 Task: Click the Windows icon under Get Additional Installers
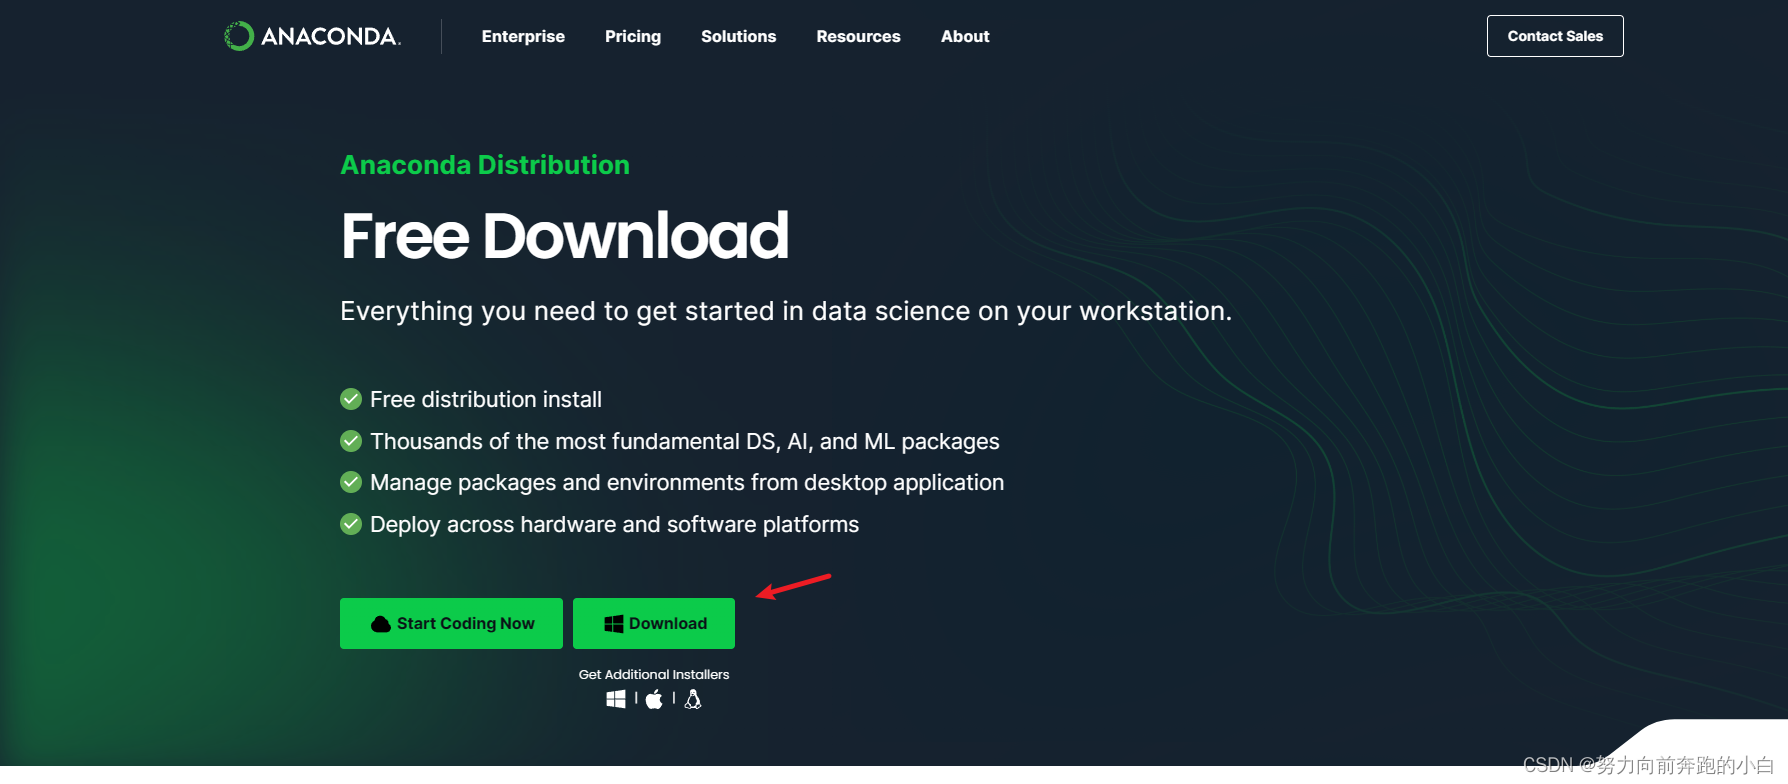[616, 699]
